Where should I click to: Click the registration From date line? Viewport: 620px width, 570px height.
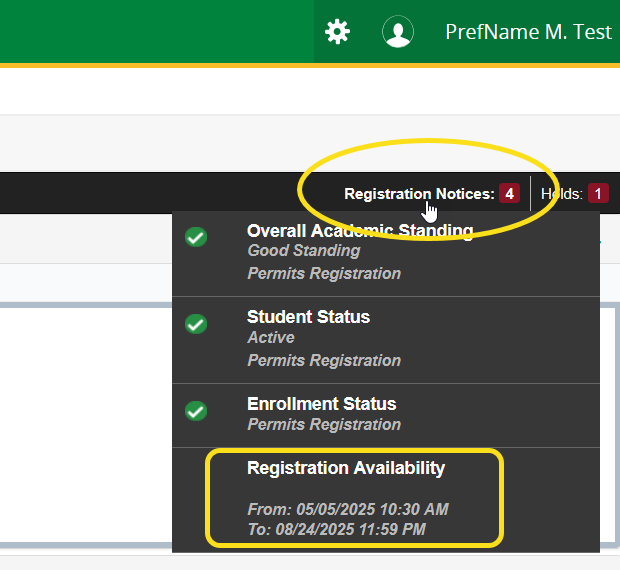(347, 509)
